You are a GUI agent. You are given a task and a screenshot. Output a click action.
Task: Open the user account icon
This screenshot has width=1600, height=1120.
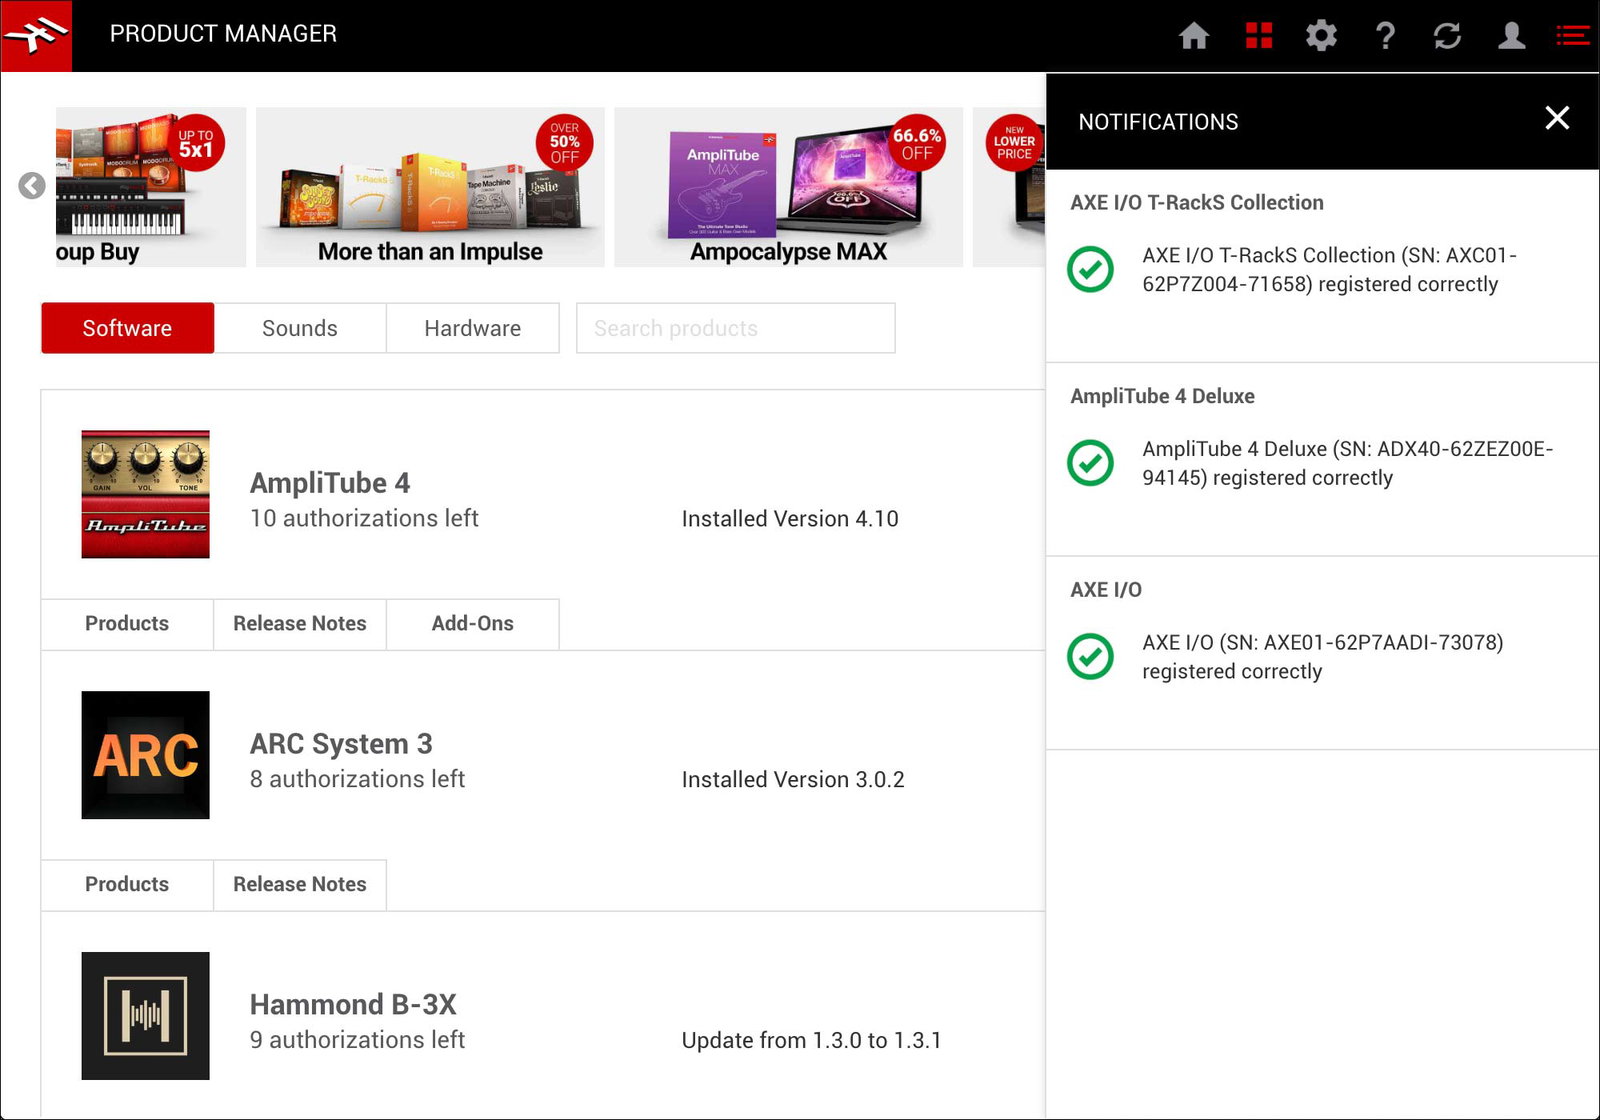click(x=1511, y=36)
